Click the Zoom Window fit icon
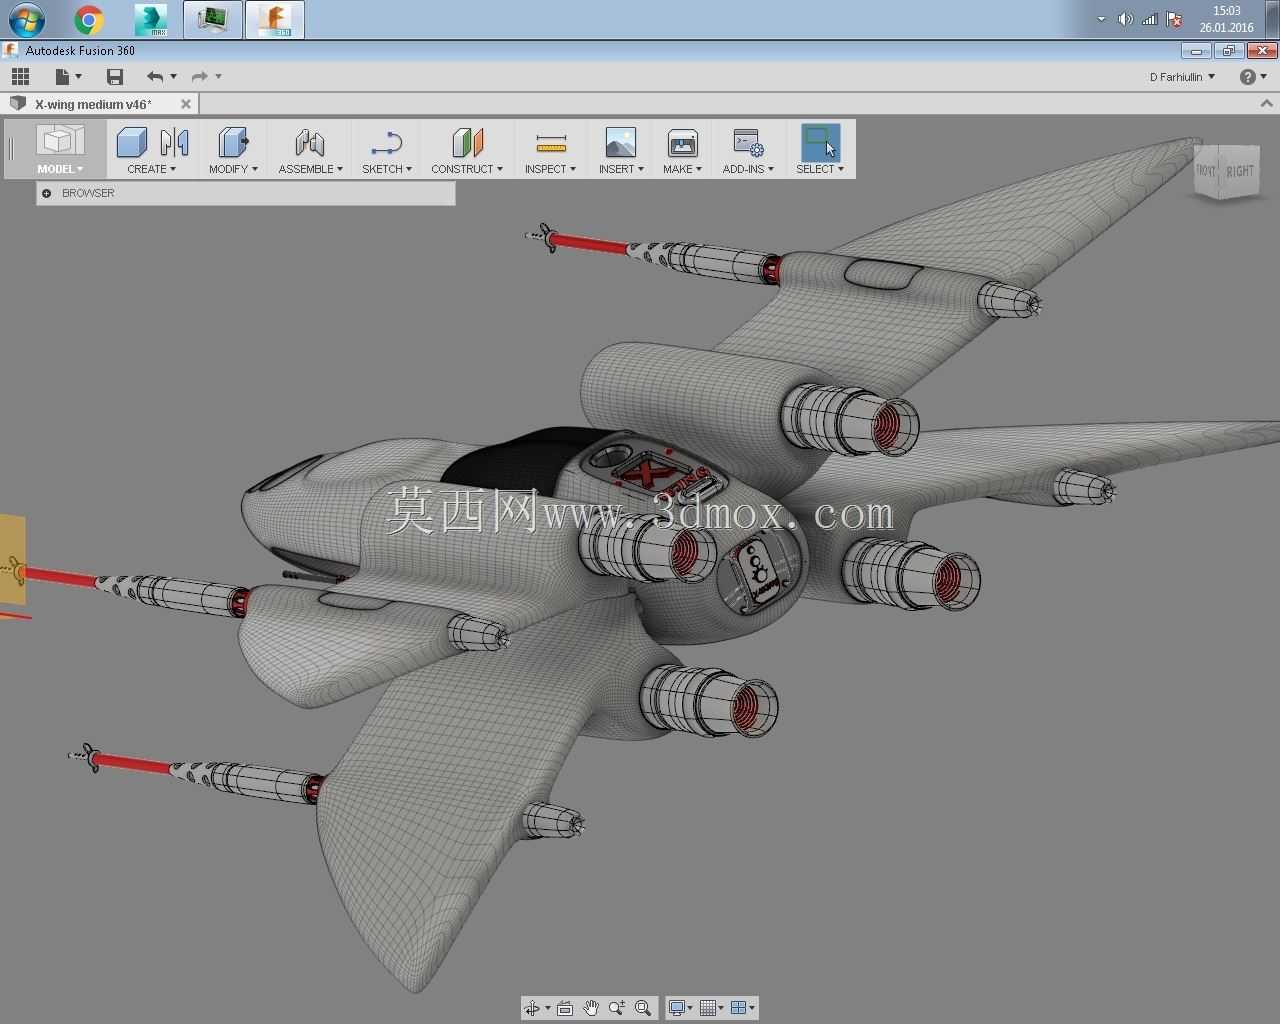The width and height of the screenshot is (1280, 1024). pyautogui.click(x=643, y=1008)
